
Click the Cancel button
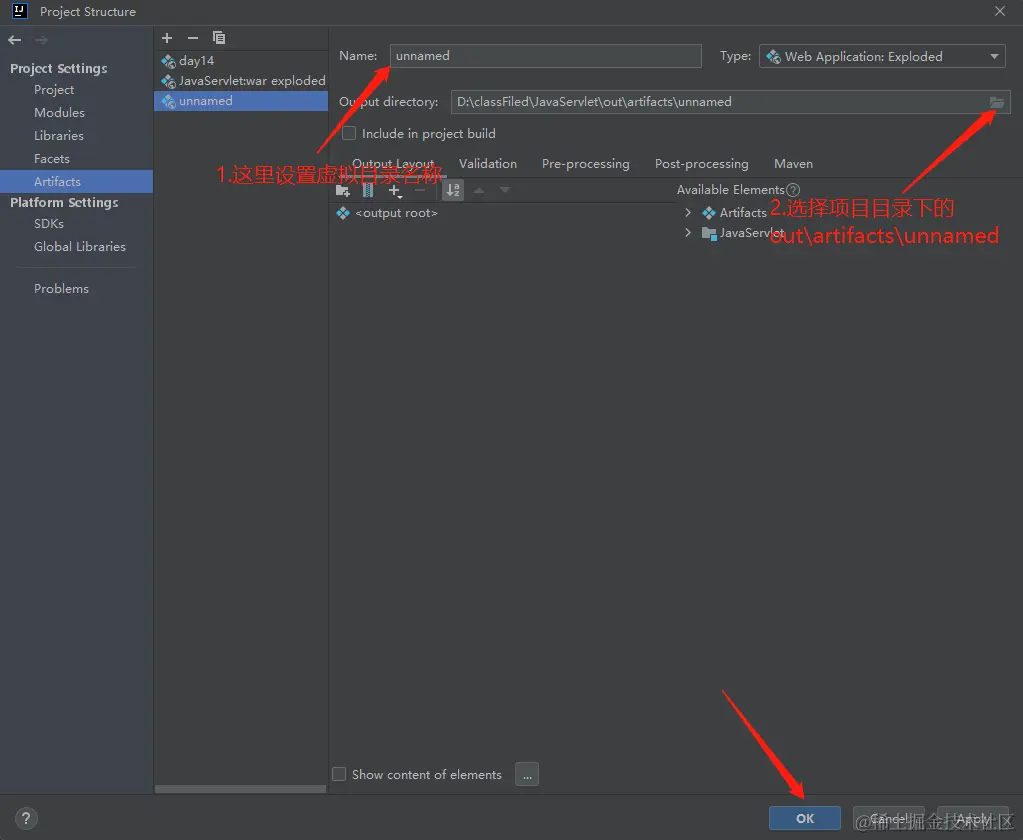tap(889, 818)
